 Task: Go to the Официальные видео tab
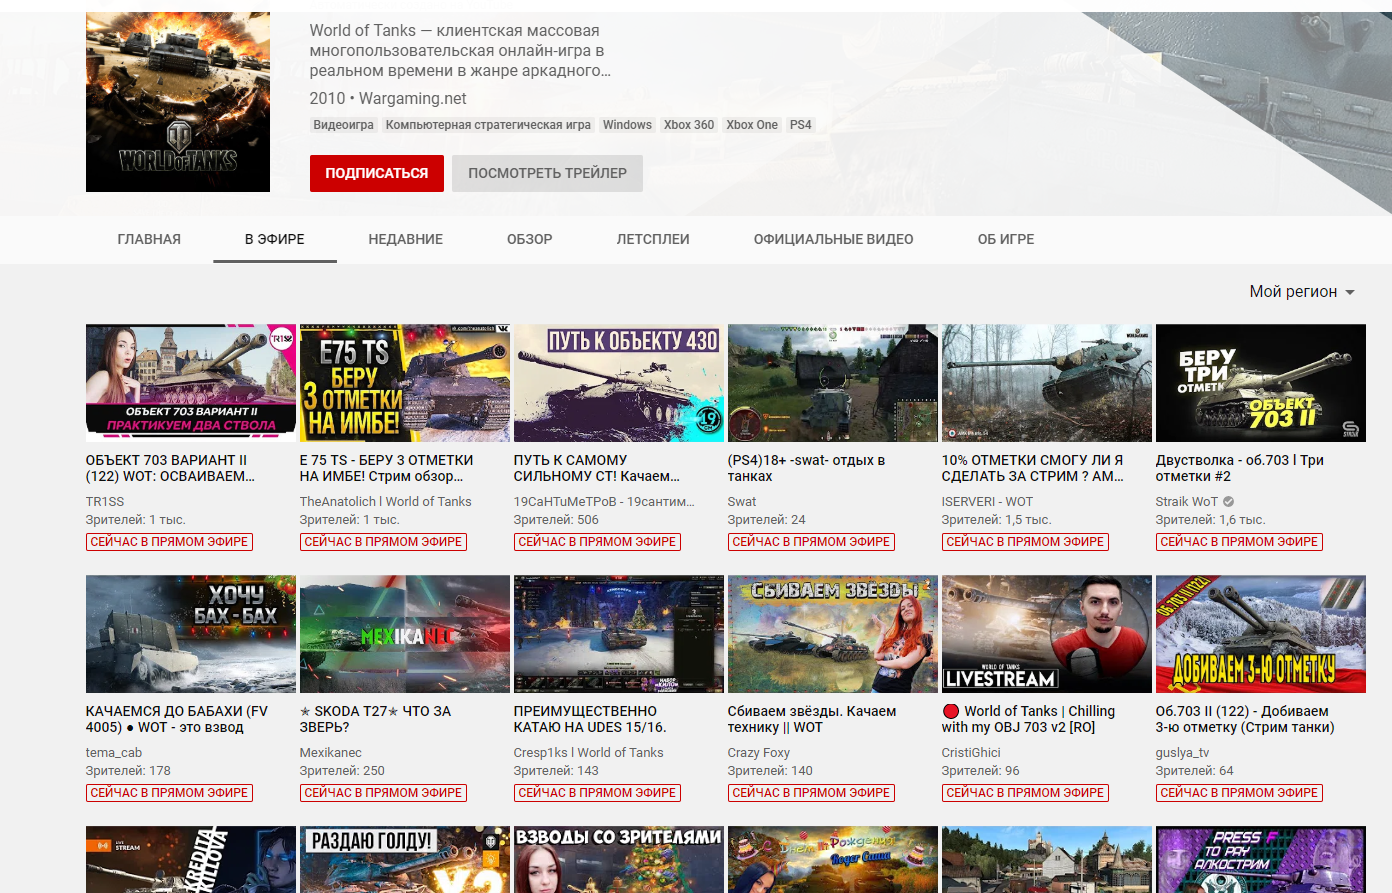833,240
